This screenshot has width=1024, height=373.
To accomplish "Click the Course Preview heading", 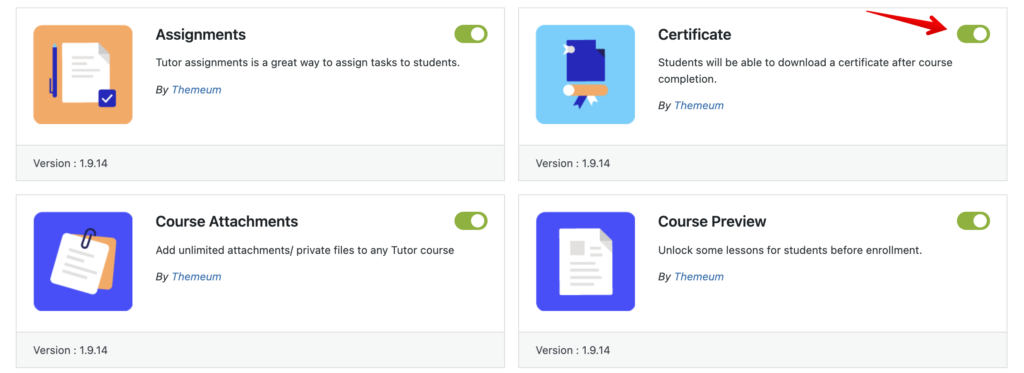I will coord(712,221).
